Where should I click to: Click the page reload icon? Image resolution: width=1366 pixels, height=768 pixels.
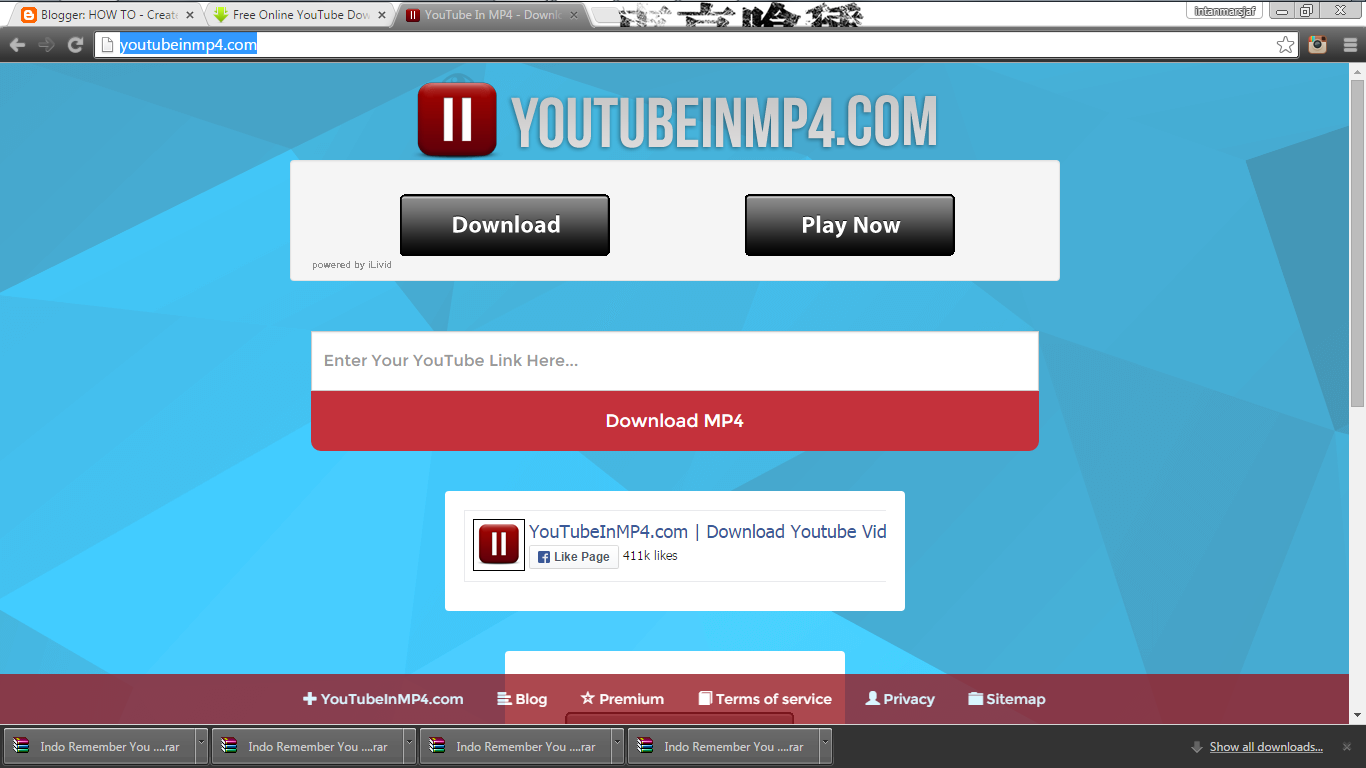[x=75, y=44]
